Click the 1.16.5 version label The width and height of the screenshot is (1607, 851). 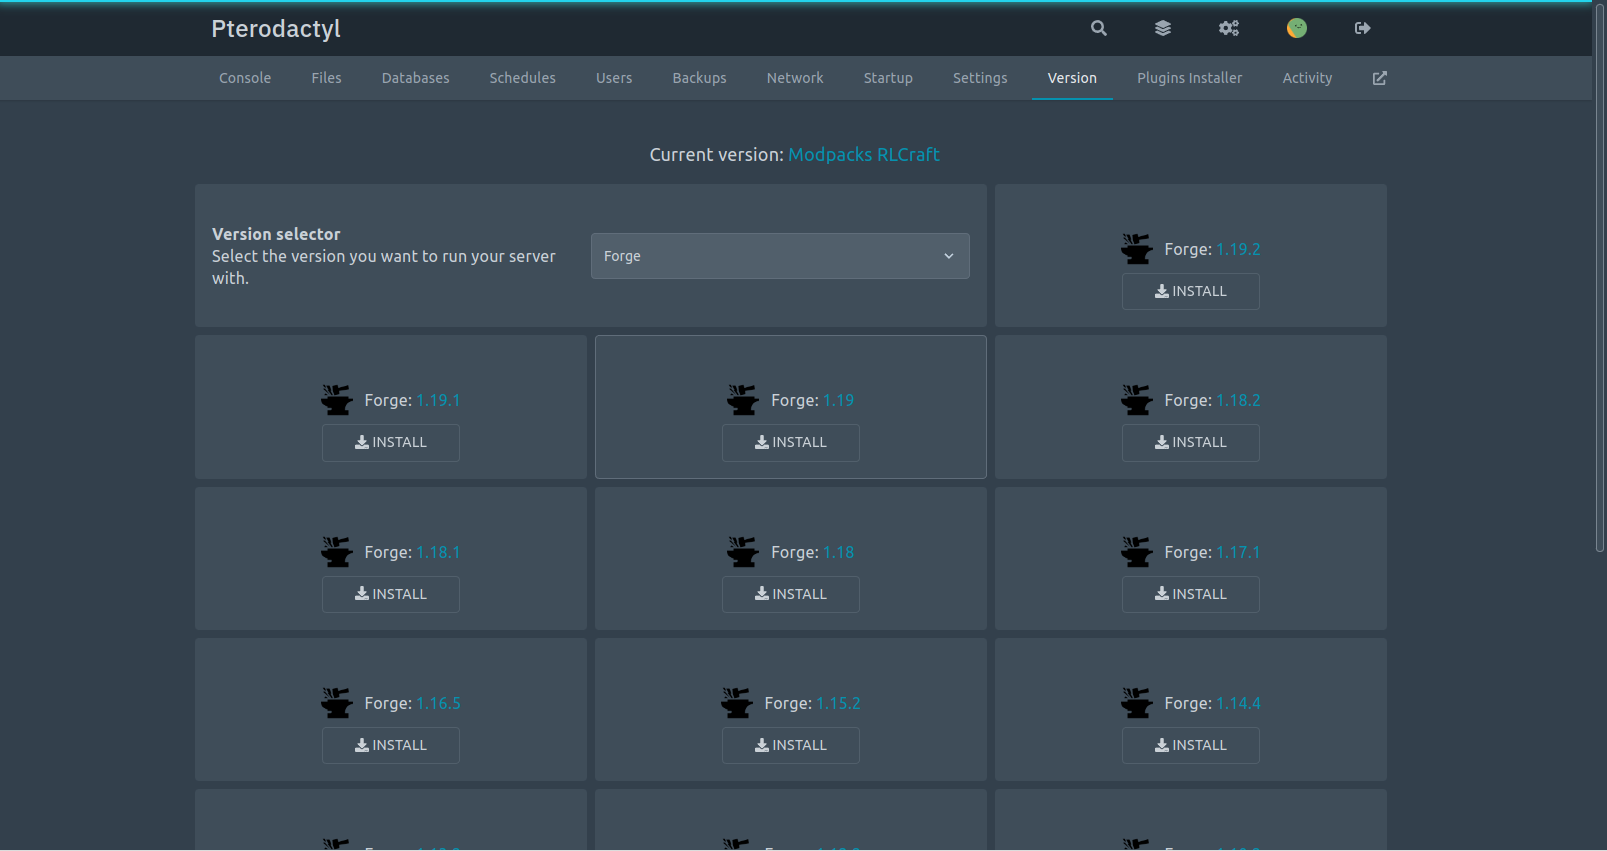tap(438, 703)
